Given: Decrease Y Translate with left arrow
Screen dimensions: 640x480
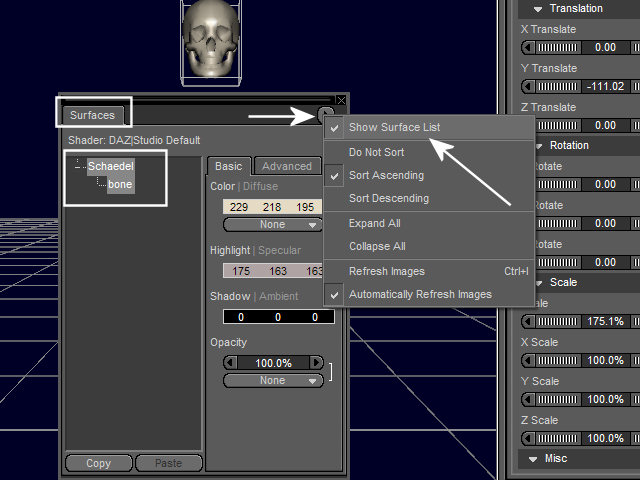Looking at the screenshot, I should coord(529,87).
